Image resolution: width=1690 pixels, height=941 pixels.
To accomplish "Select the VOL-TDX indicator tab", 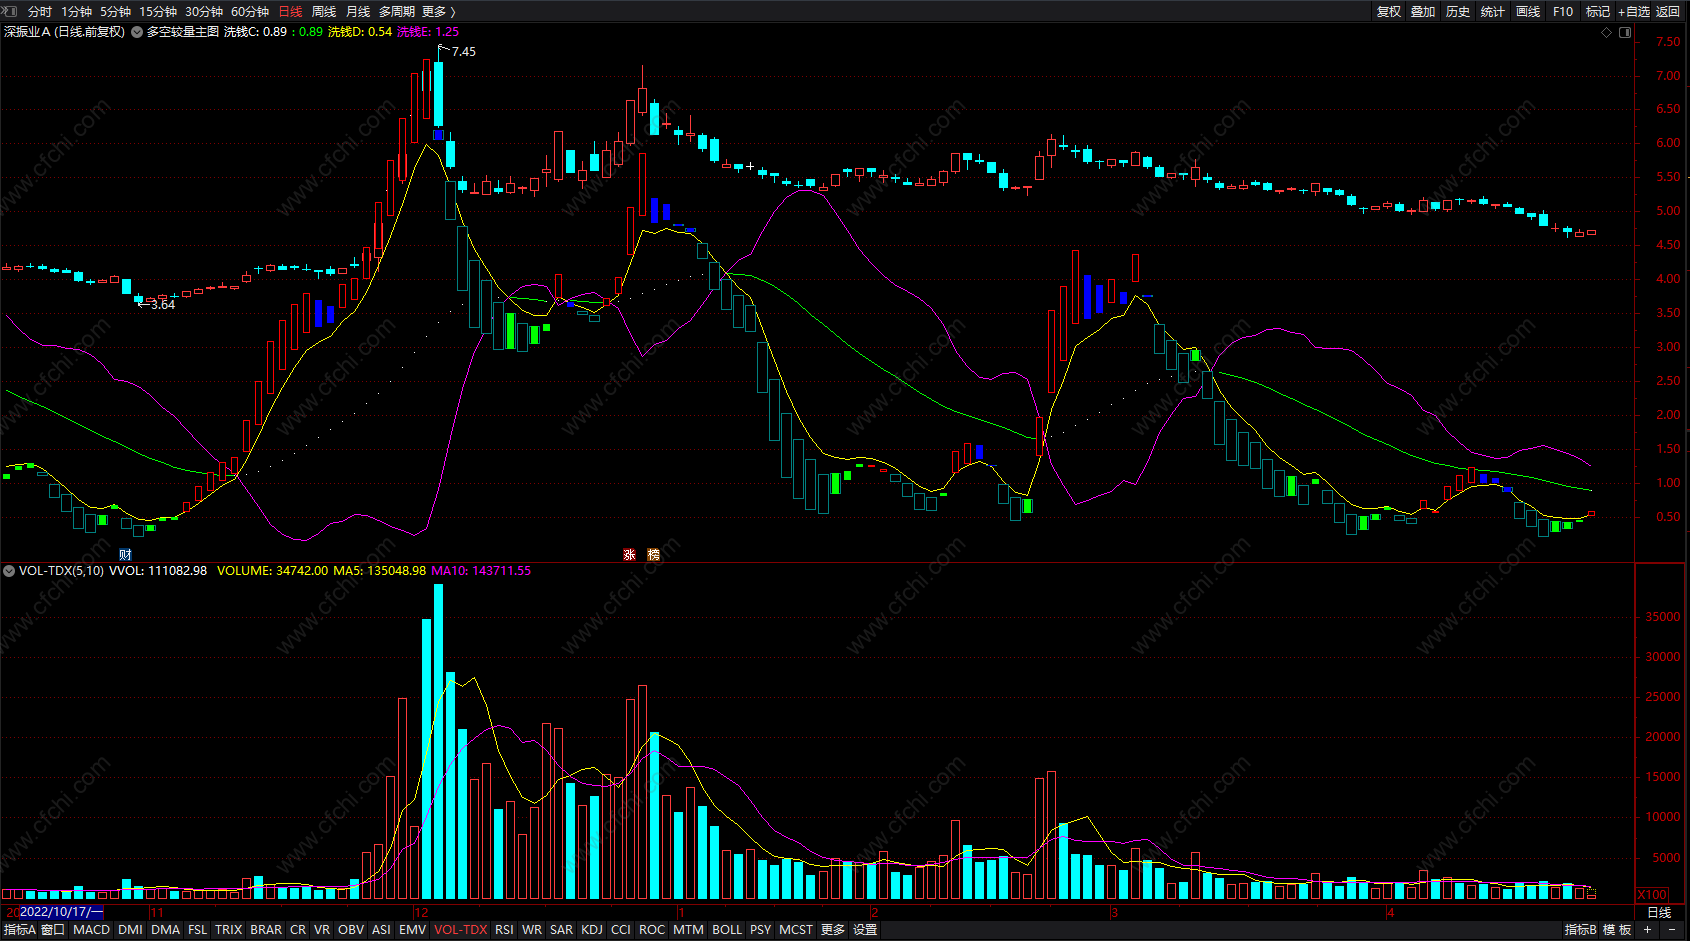I will 461,930.
